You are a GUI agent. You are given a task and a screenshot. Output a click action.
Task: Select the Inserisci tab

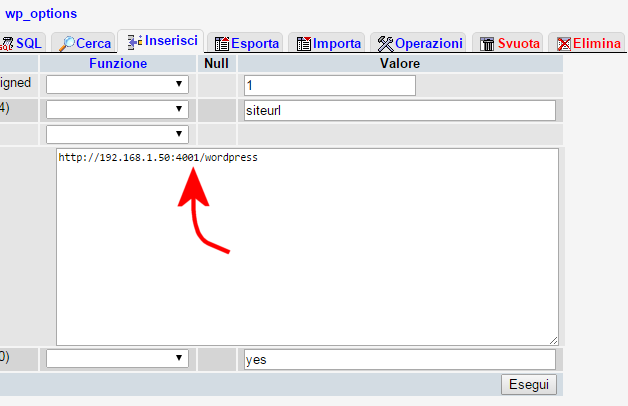161,41
